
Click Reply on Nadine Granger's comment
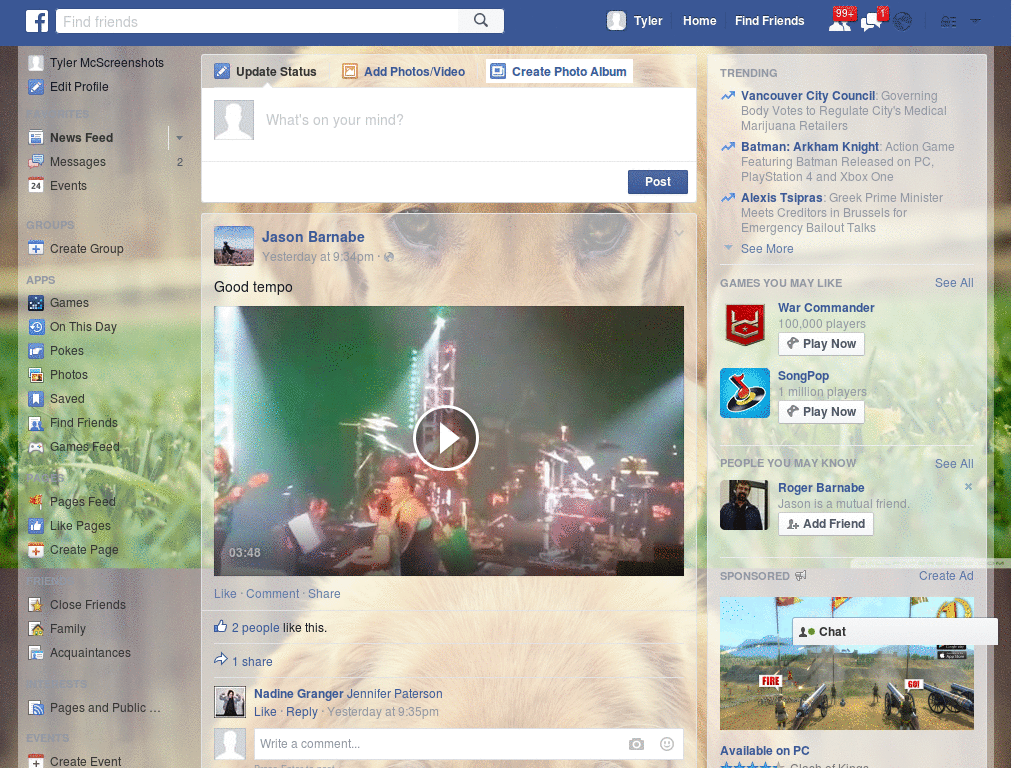click(x=302, y=712)
